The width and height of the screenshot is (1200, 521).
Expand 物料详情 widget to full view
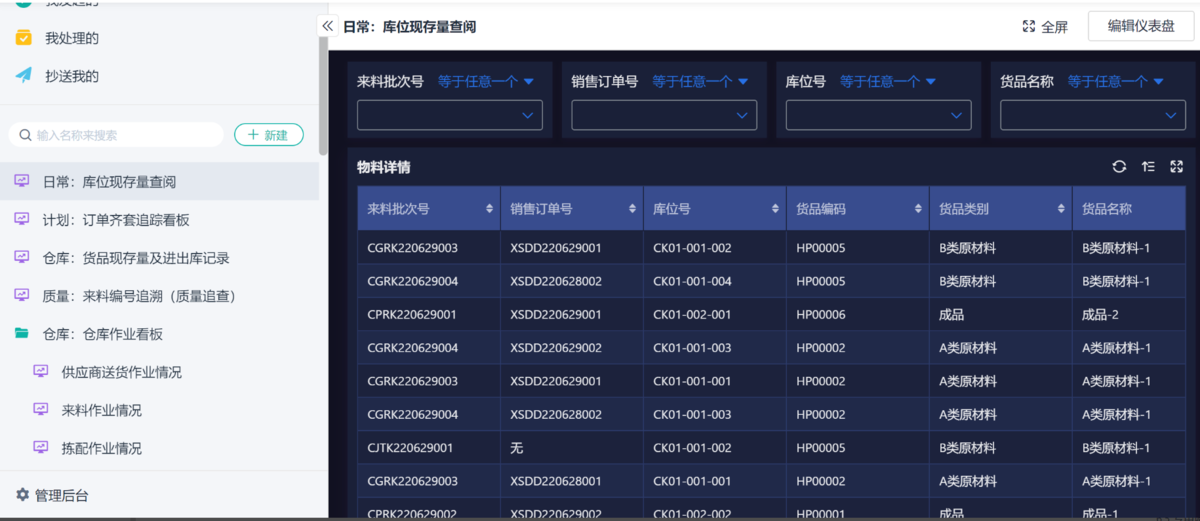1176,167
